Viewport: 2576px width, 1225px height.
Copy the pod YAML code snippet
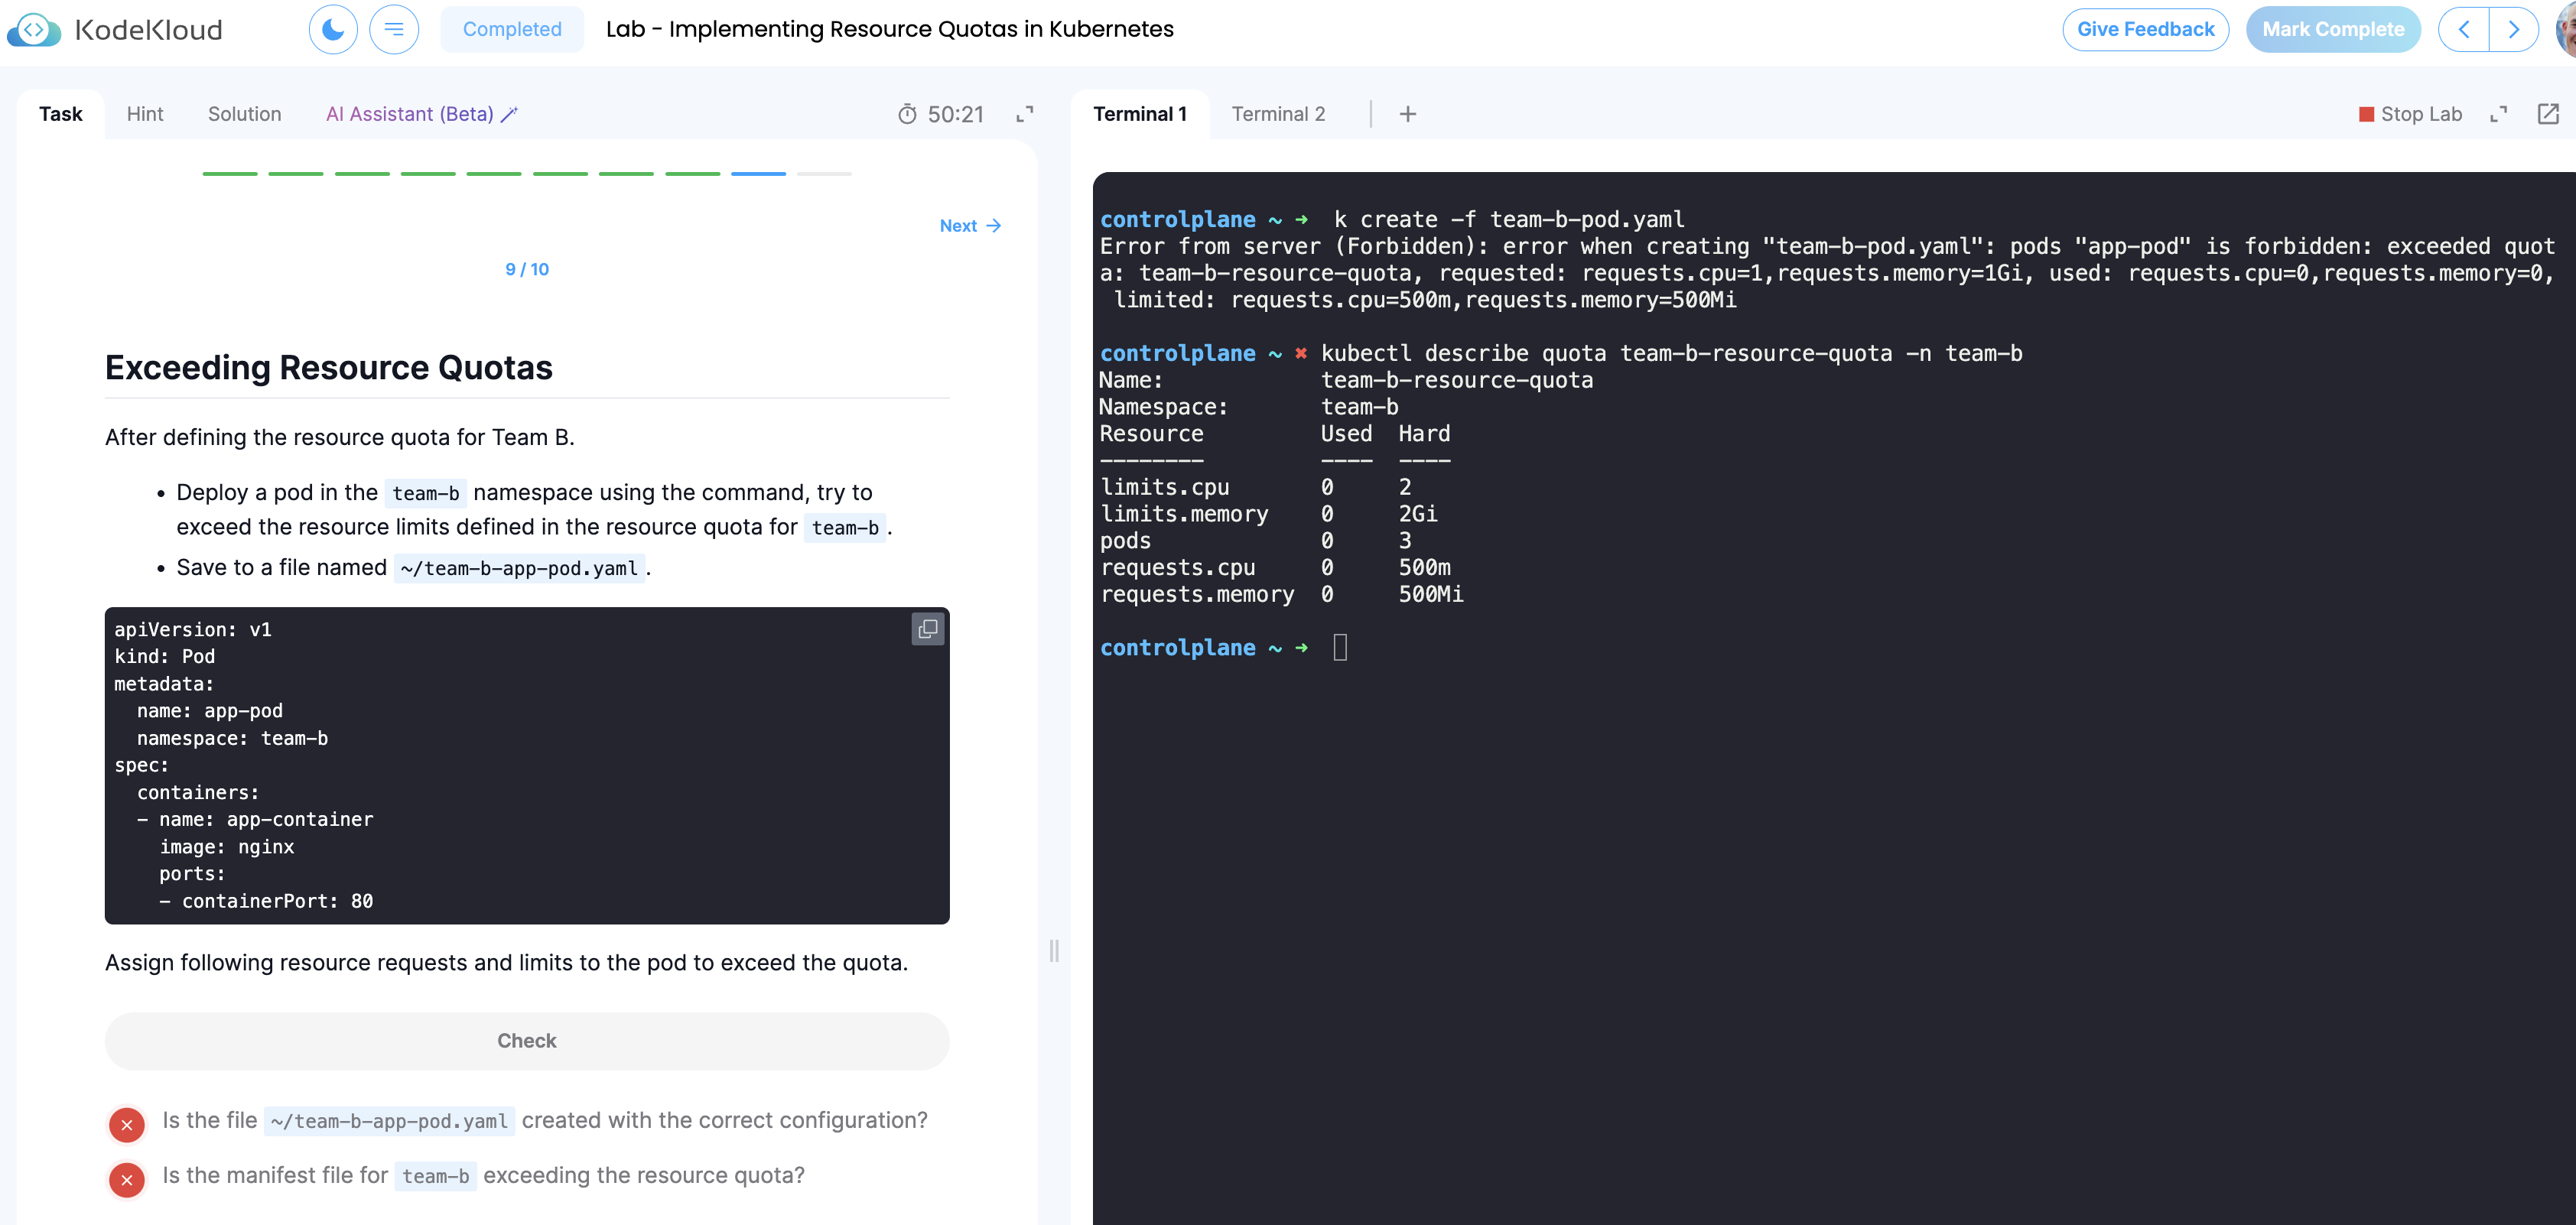(927, 629)
